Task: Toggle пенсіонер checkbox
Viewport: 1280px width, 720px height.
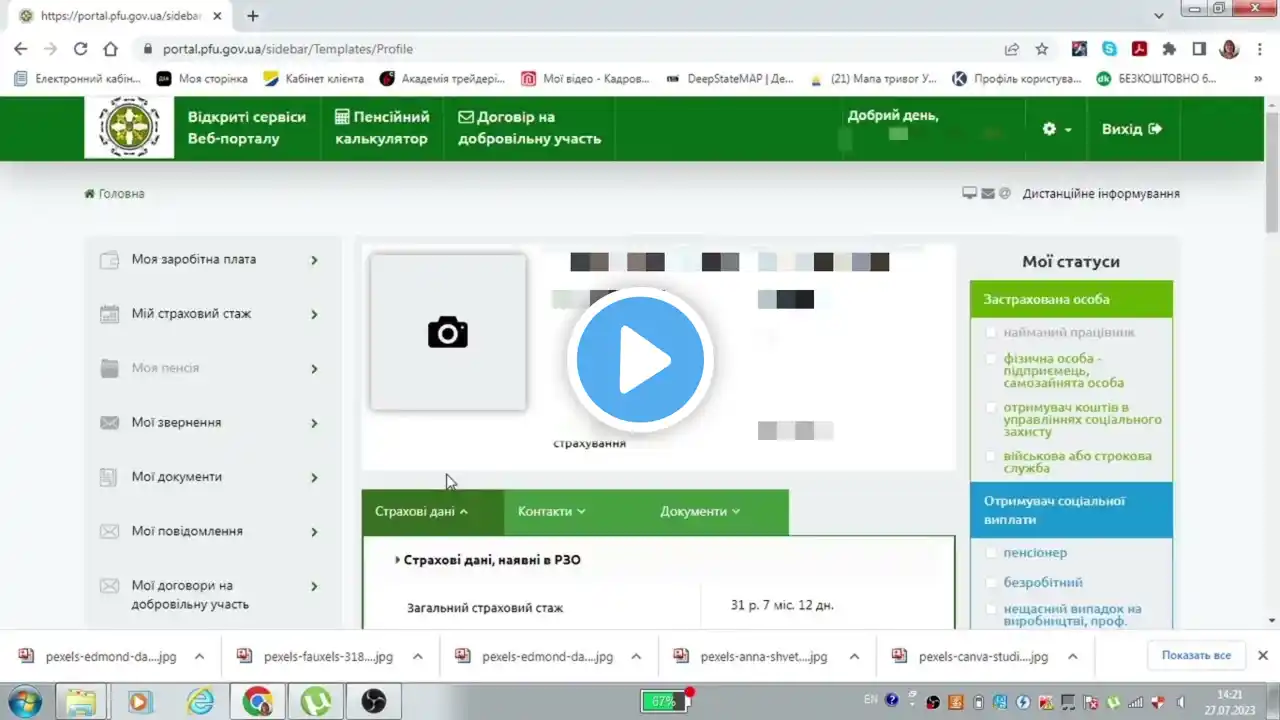Action: [991, 553]
